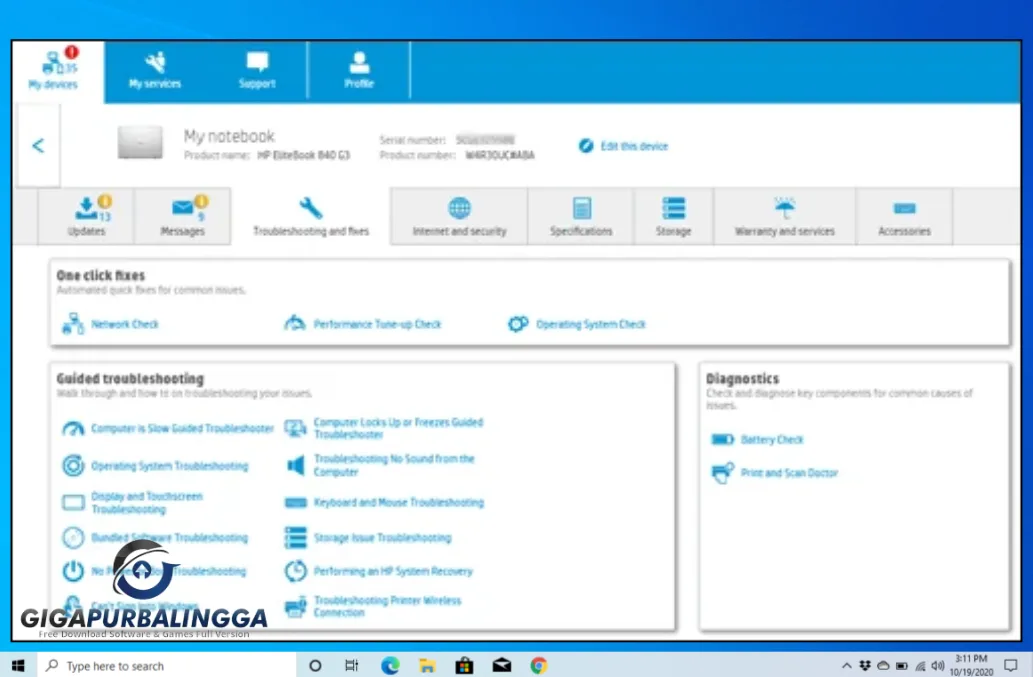Start Performance Tune-up Check

pos(377,324)
